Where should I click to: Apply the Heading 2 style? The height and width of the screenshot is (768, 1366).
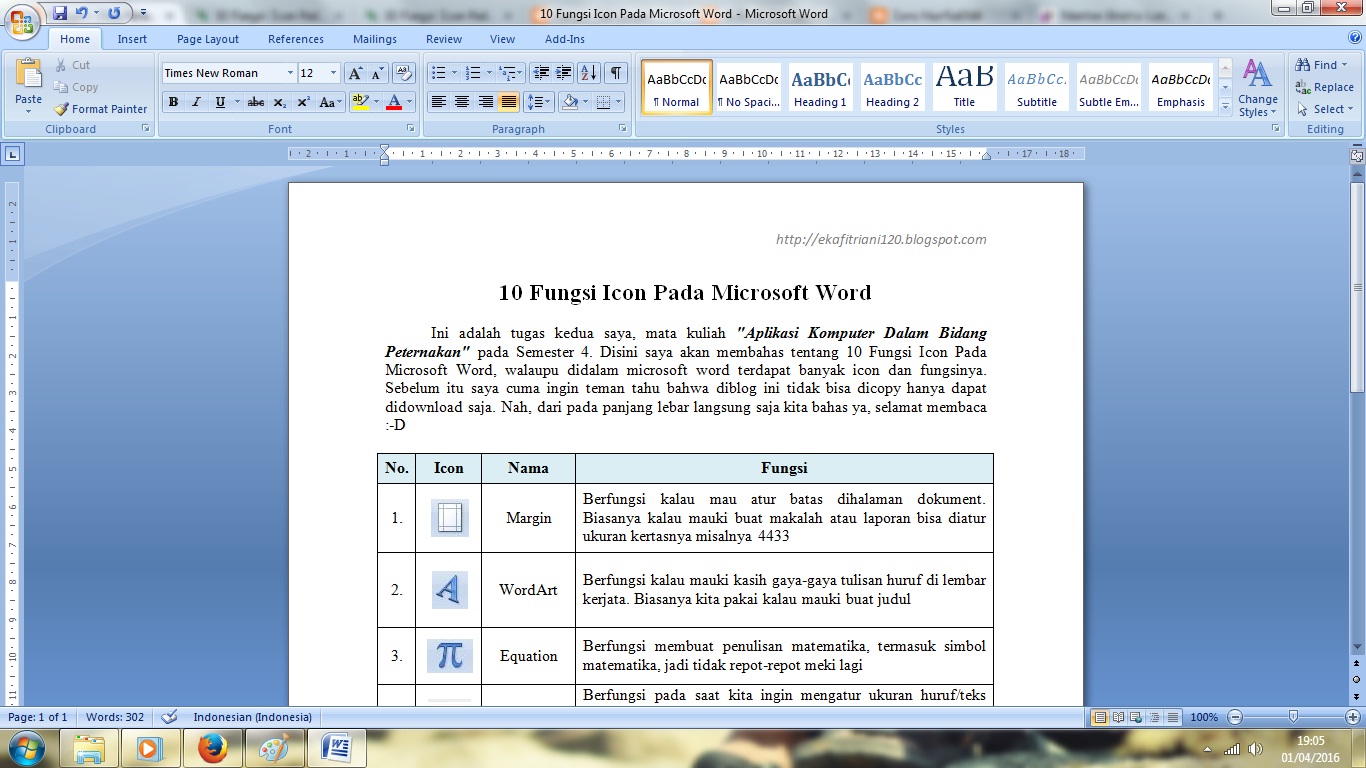[x=892, y=87]
